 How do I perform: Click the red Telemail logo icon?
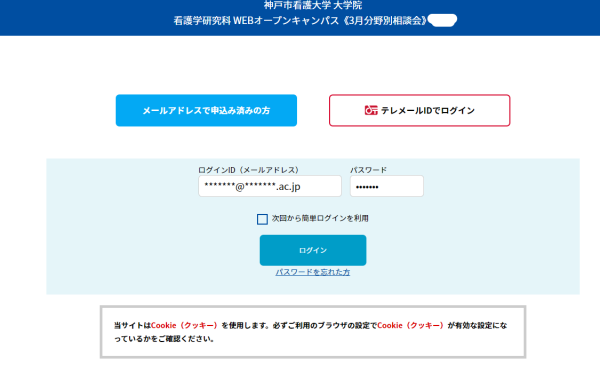(x=371, y=110)
